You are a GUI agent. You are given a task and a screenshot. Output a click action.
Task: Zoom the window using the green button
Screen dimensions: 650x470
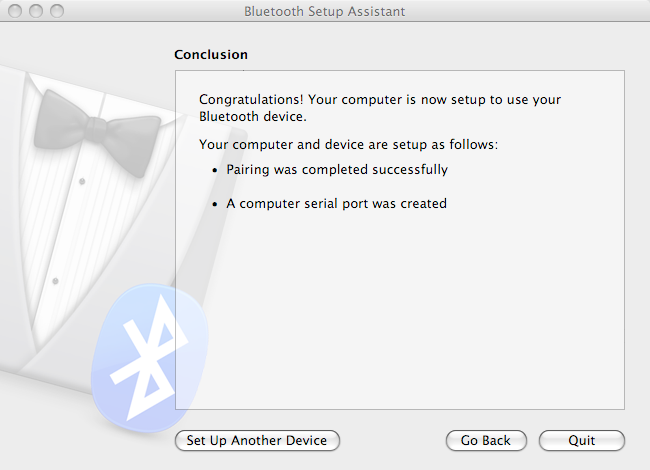[x=56, y=12]
